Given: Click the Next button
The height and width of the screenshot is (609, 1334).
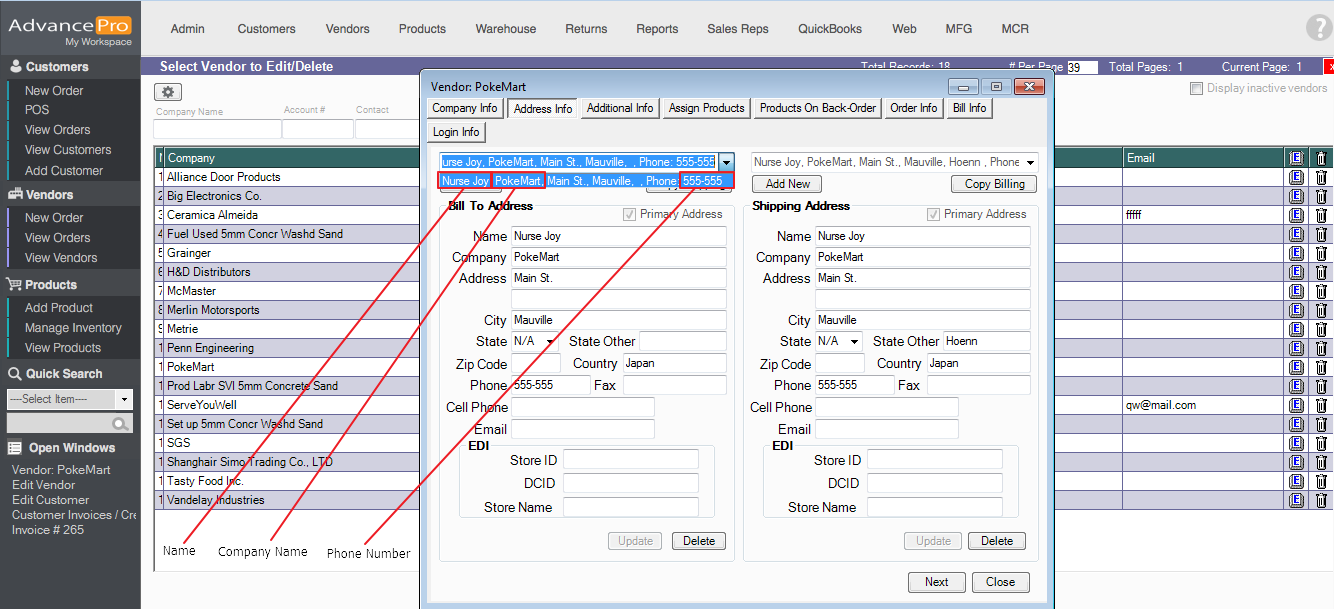Looking at the screenshot, I should (x=936, y=582).
